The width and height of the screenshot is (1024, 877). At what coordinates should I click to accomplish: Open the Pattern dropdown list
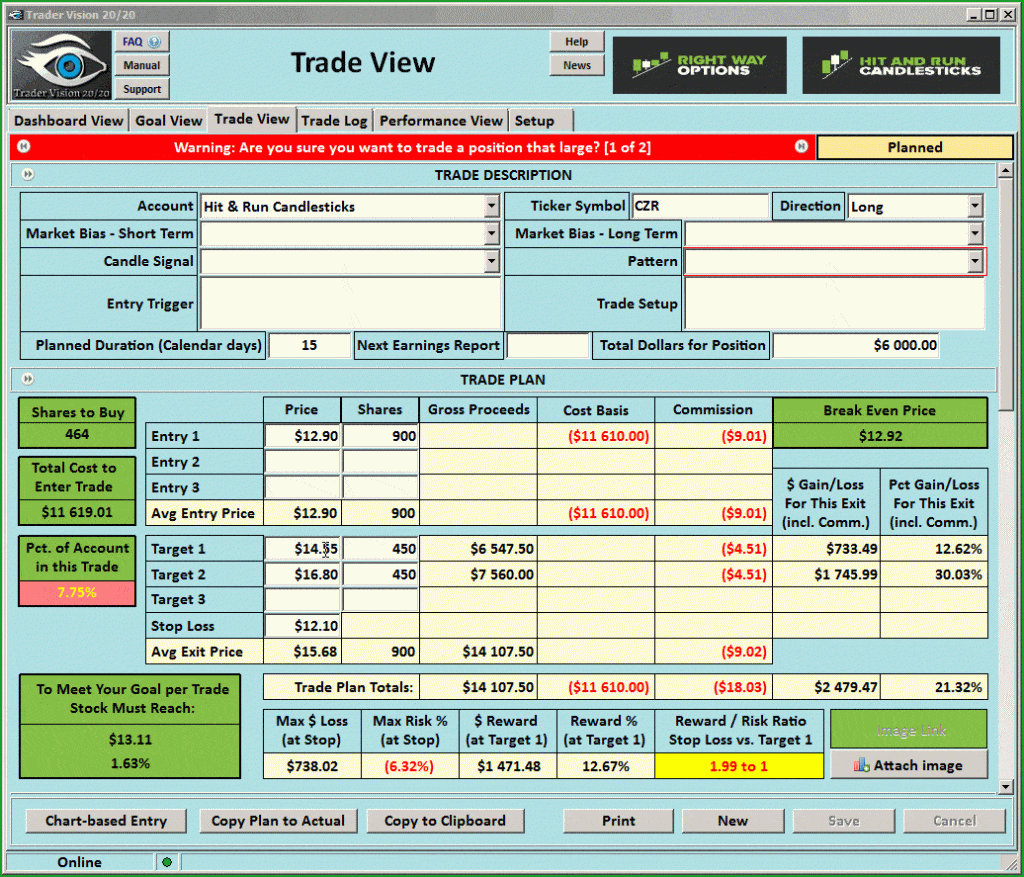975,262
